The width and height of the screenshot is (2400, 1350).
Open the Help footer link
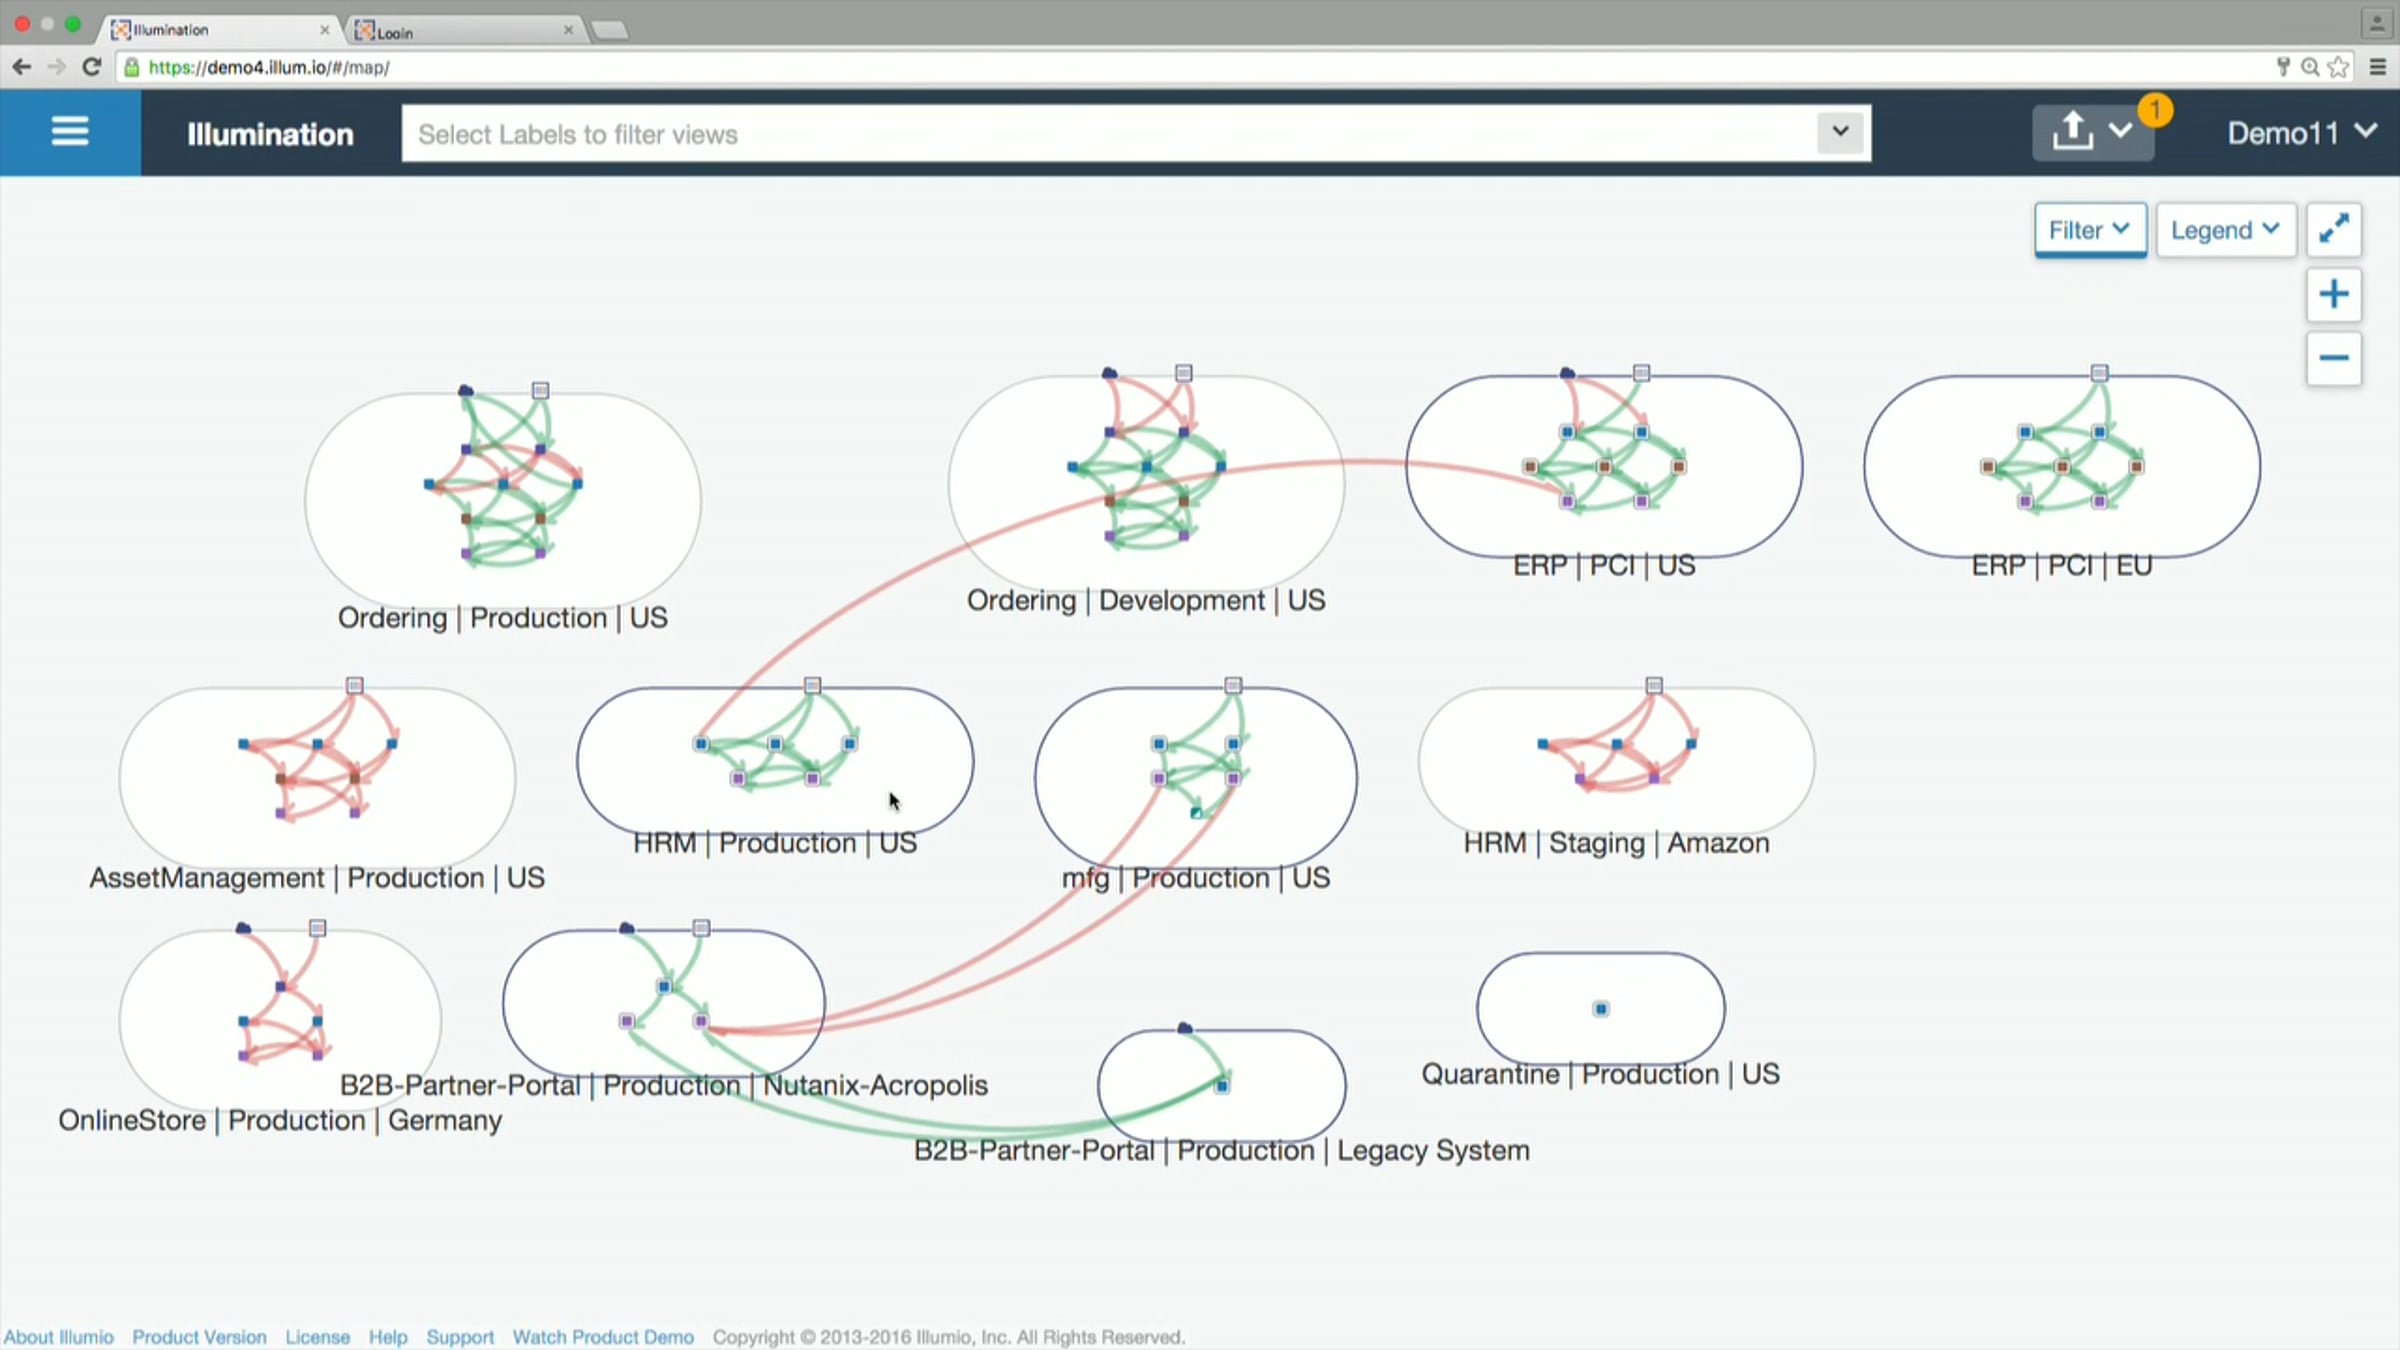coord(388,1337)
